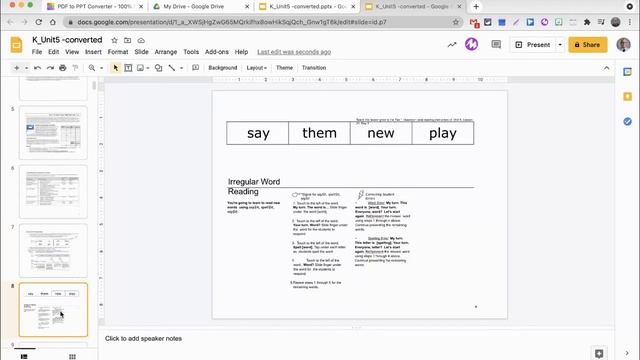Image resolution: width=640 pixels, height=360 pixels.
Task: Show side panel chevron
Action: pos(627,353)
